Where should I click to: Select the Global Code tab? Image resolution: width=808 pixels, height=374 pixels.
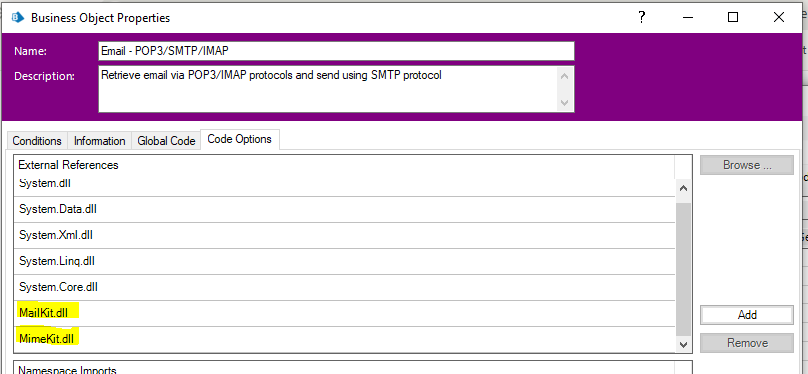coord(166,141)
